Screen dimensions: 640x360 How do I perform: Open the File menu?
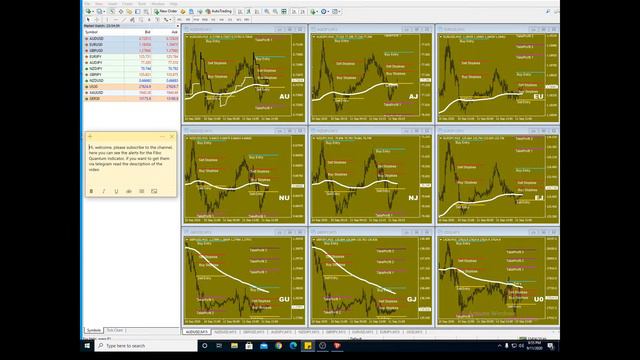(x=87, y=4)
